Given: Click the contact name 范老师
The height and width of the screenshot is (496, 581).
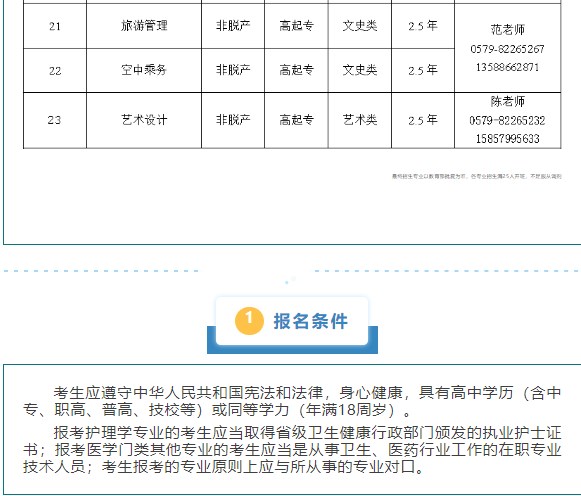Looking at the screenshot, I should (x=508, y=30).
